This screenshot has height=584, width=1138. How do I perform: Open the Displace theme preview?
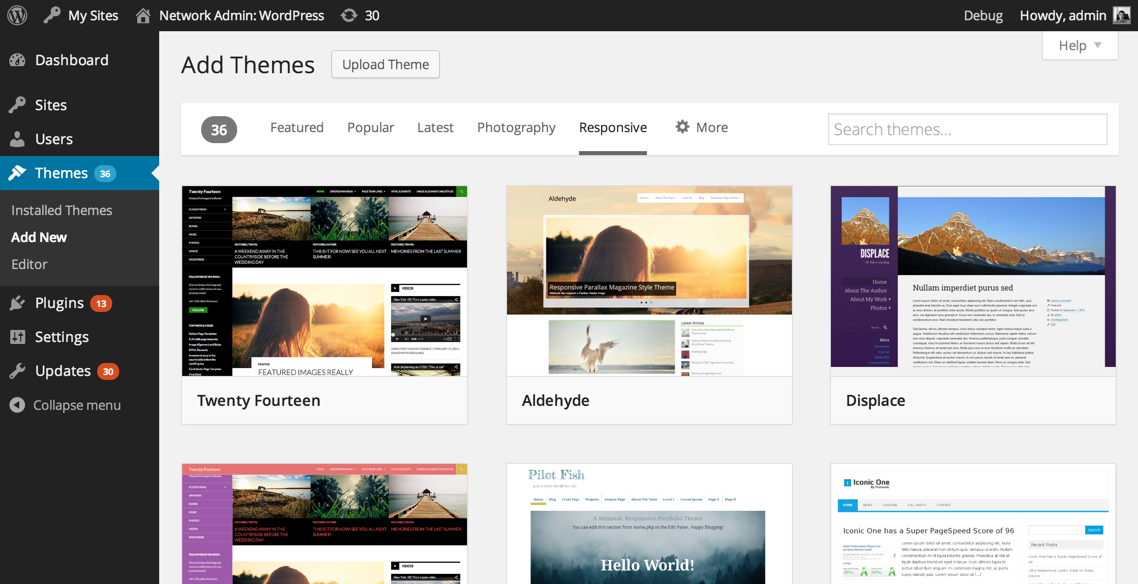point(973,281)
